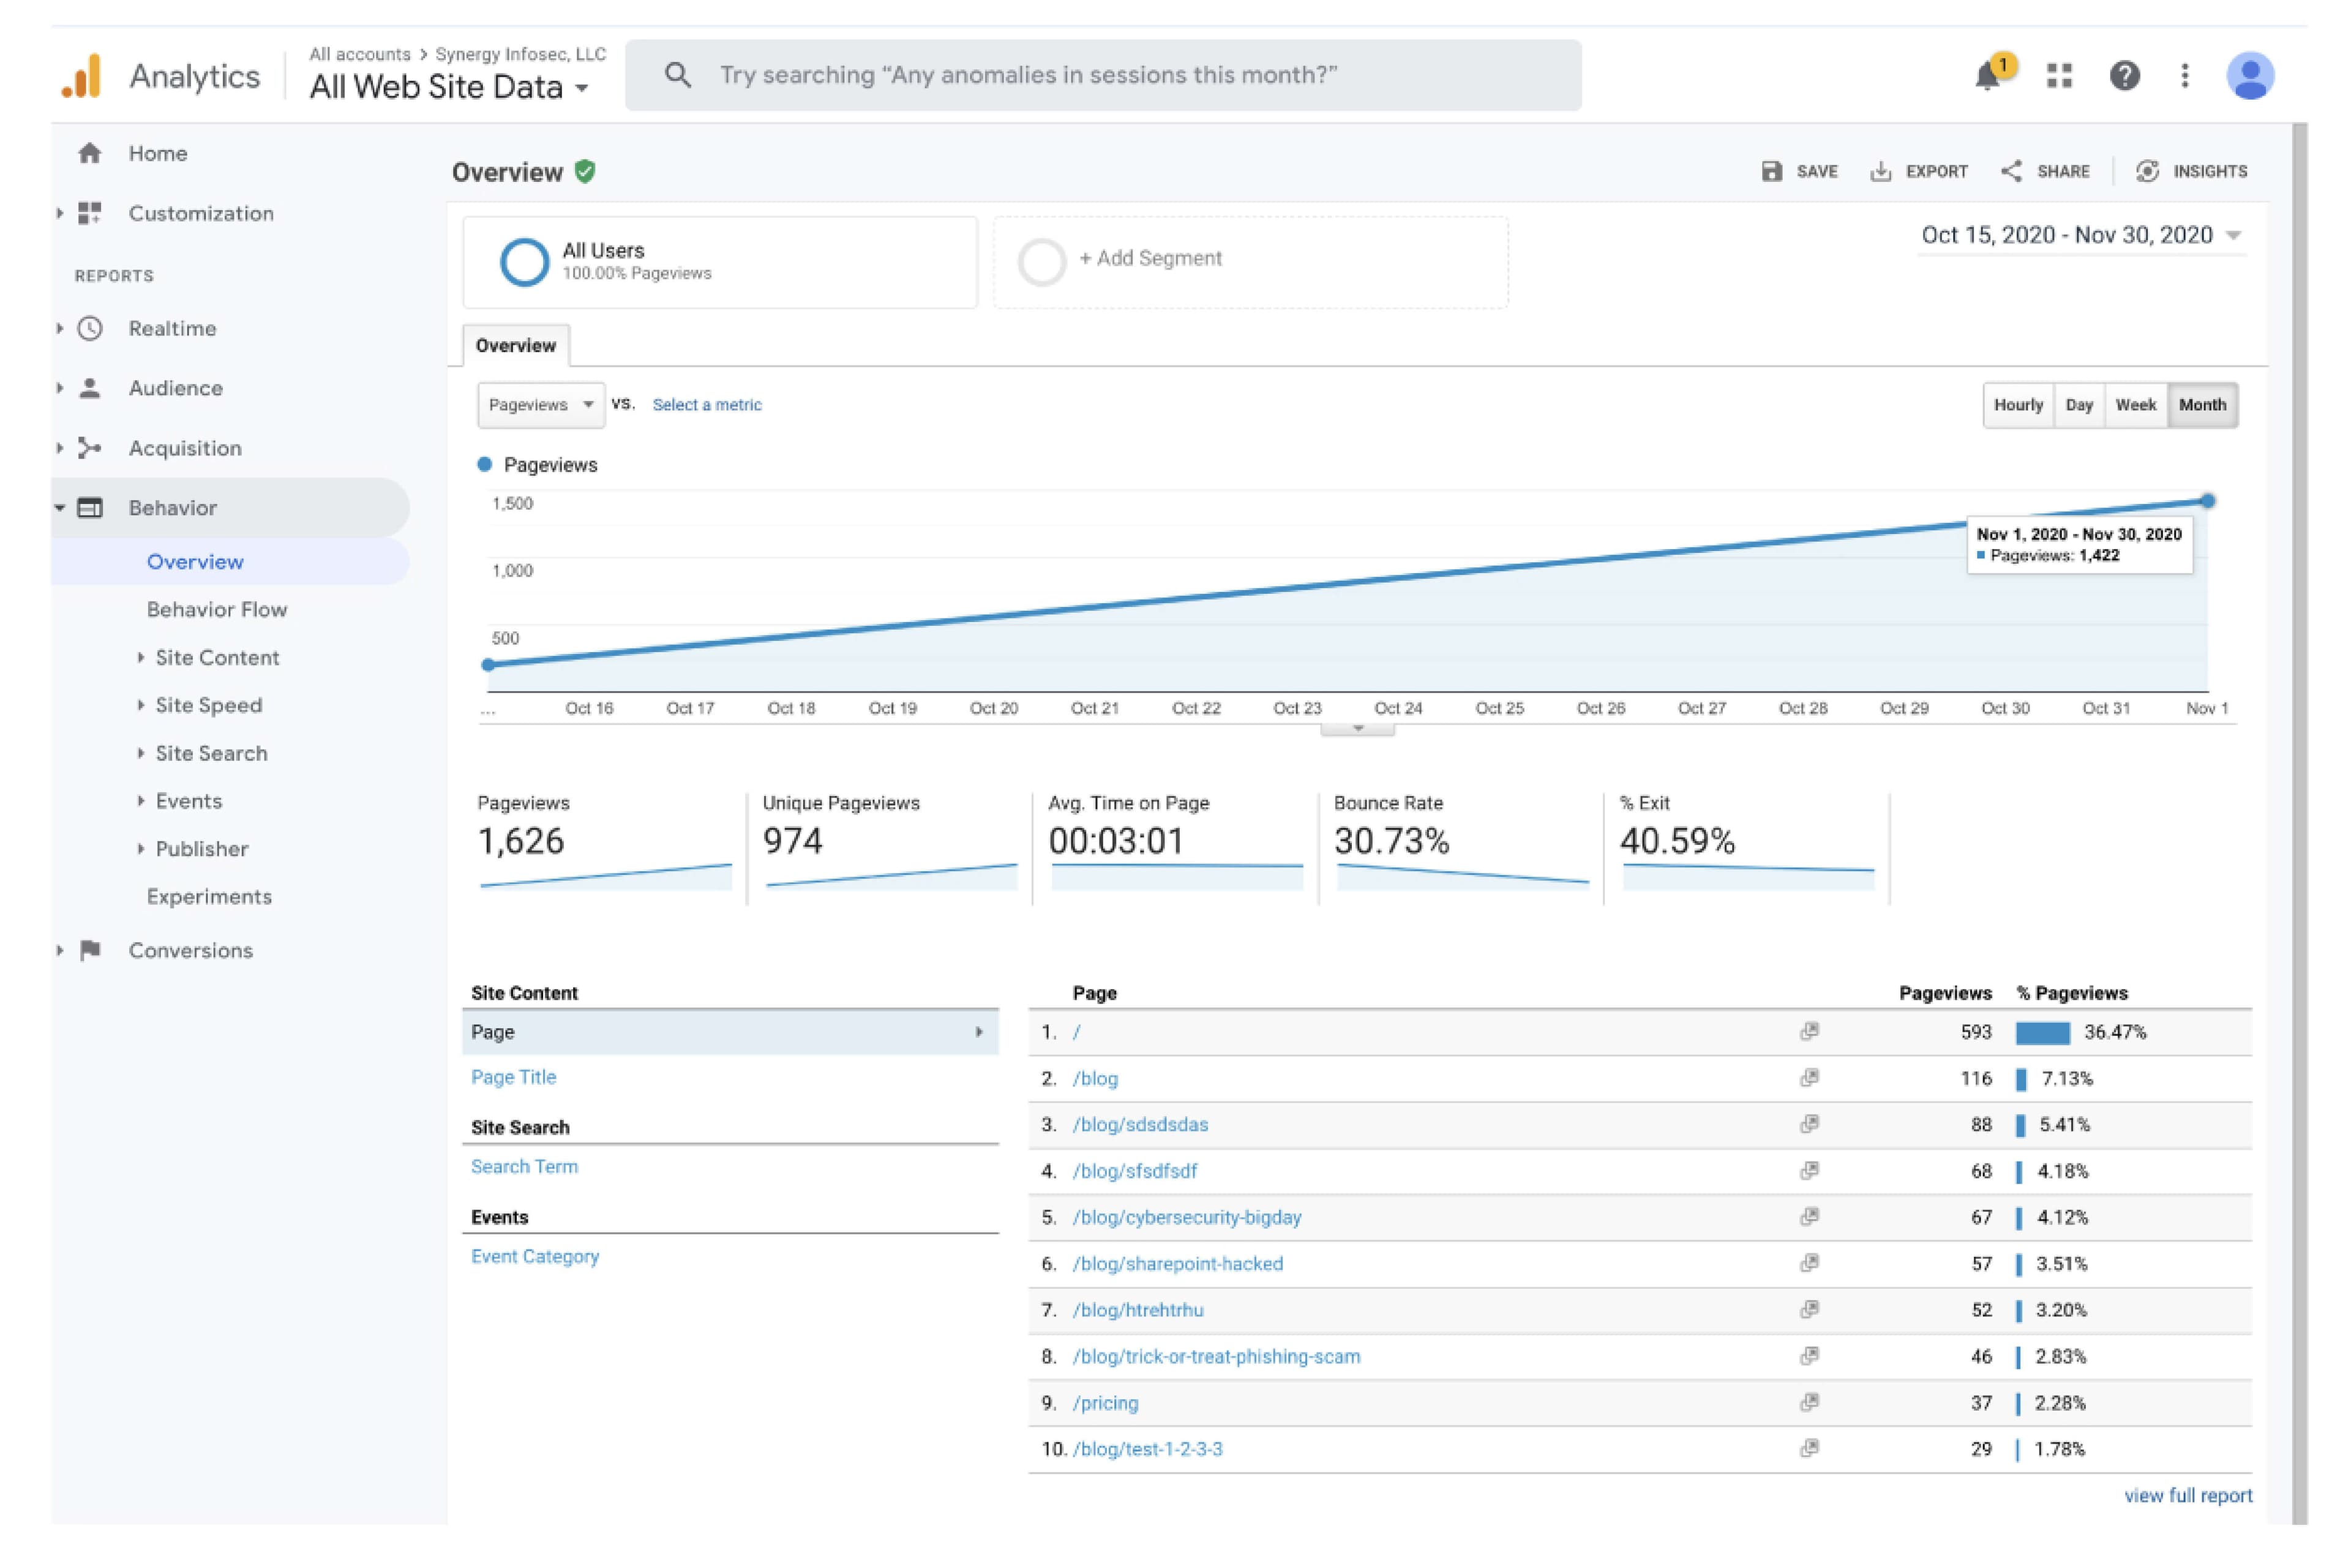Image resolution: width=2351 pixels, height=1568 pixels.
Task: Click the blue Pageviews legend dot
Action: click(x=485, y=464)
